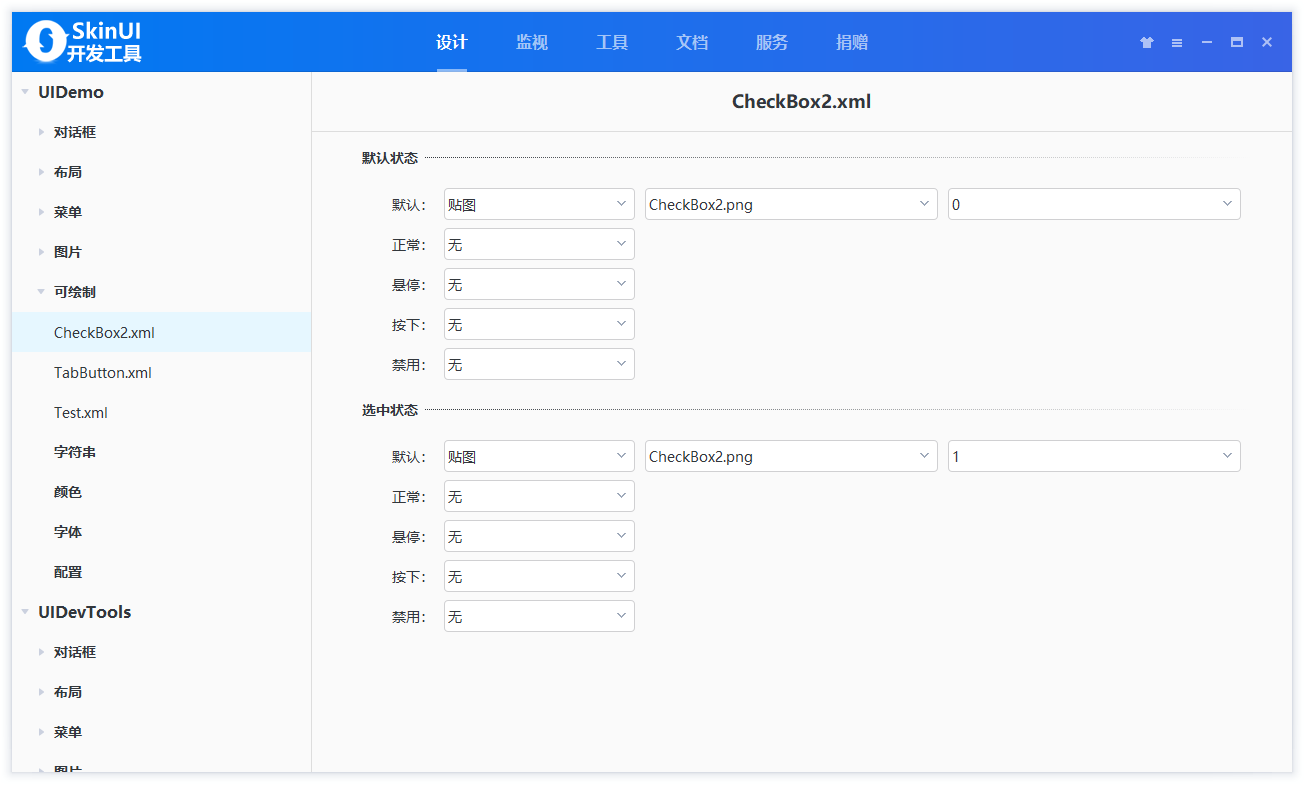
Task: Collapse the UIDemo project node
Action: pyautogui.click(x=24, y=92)
